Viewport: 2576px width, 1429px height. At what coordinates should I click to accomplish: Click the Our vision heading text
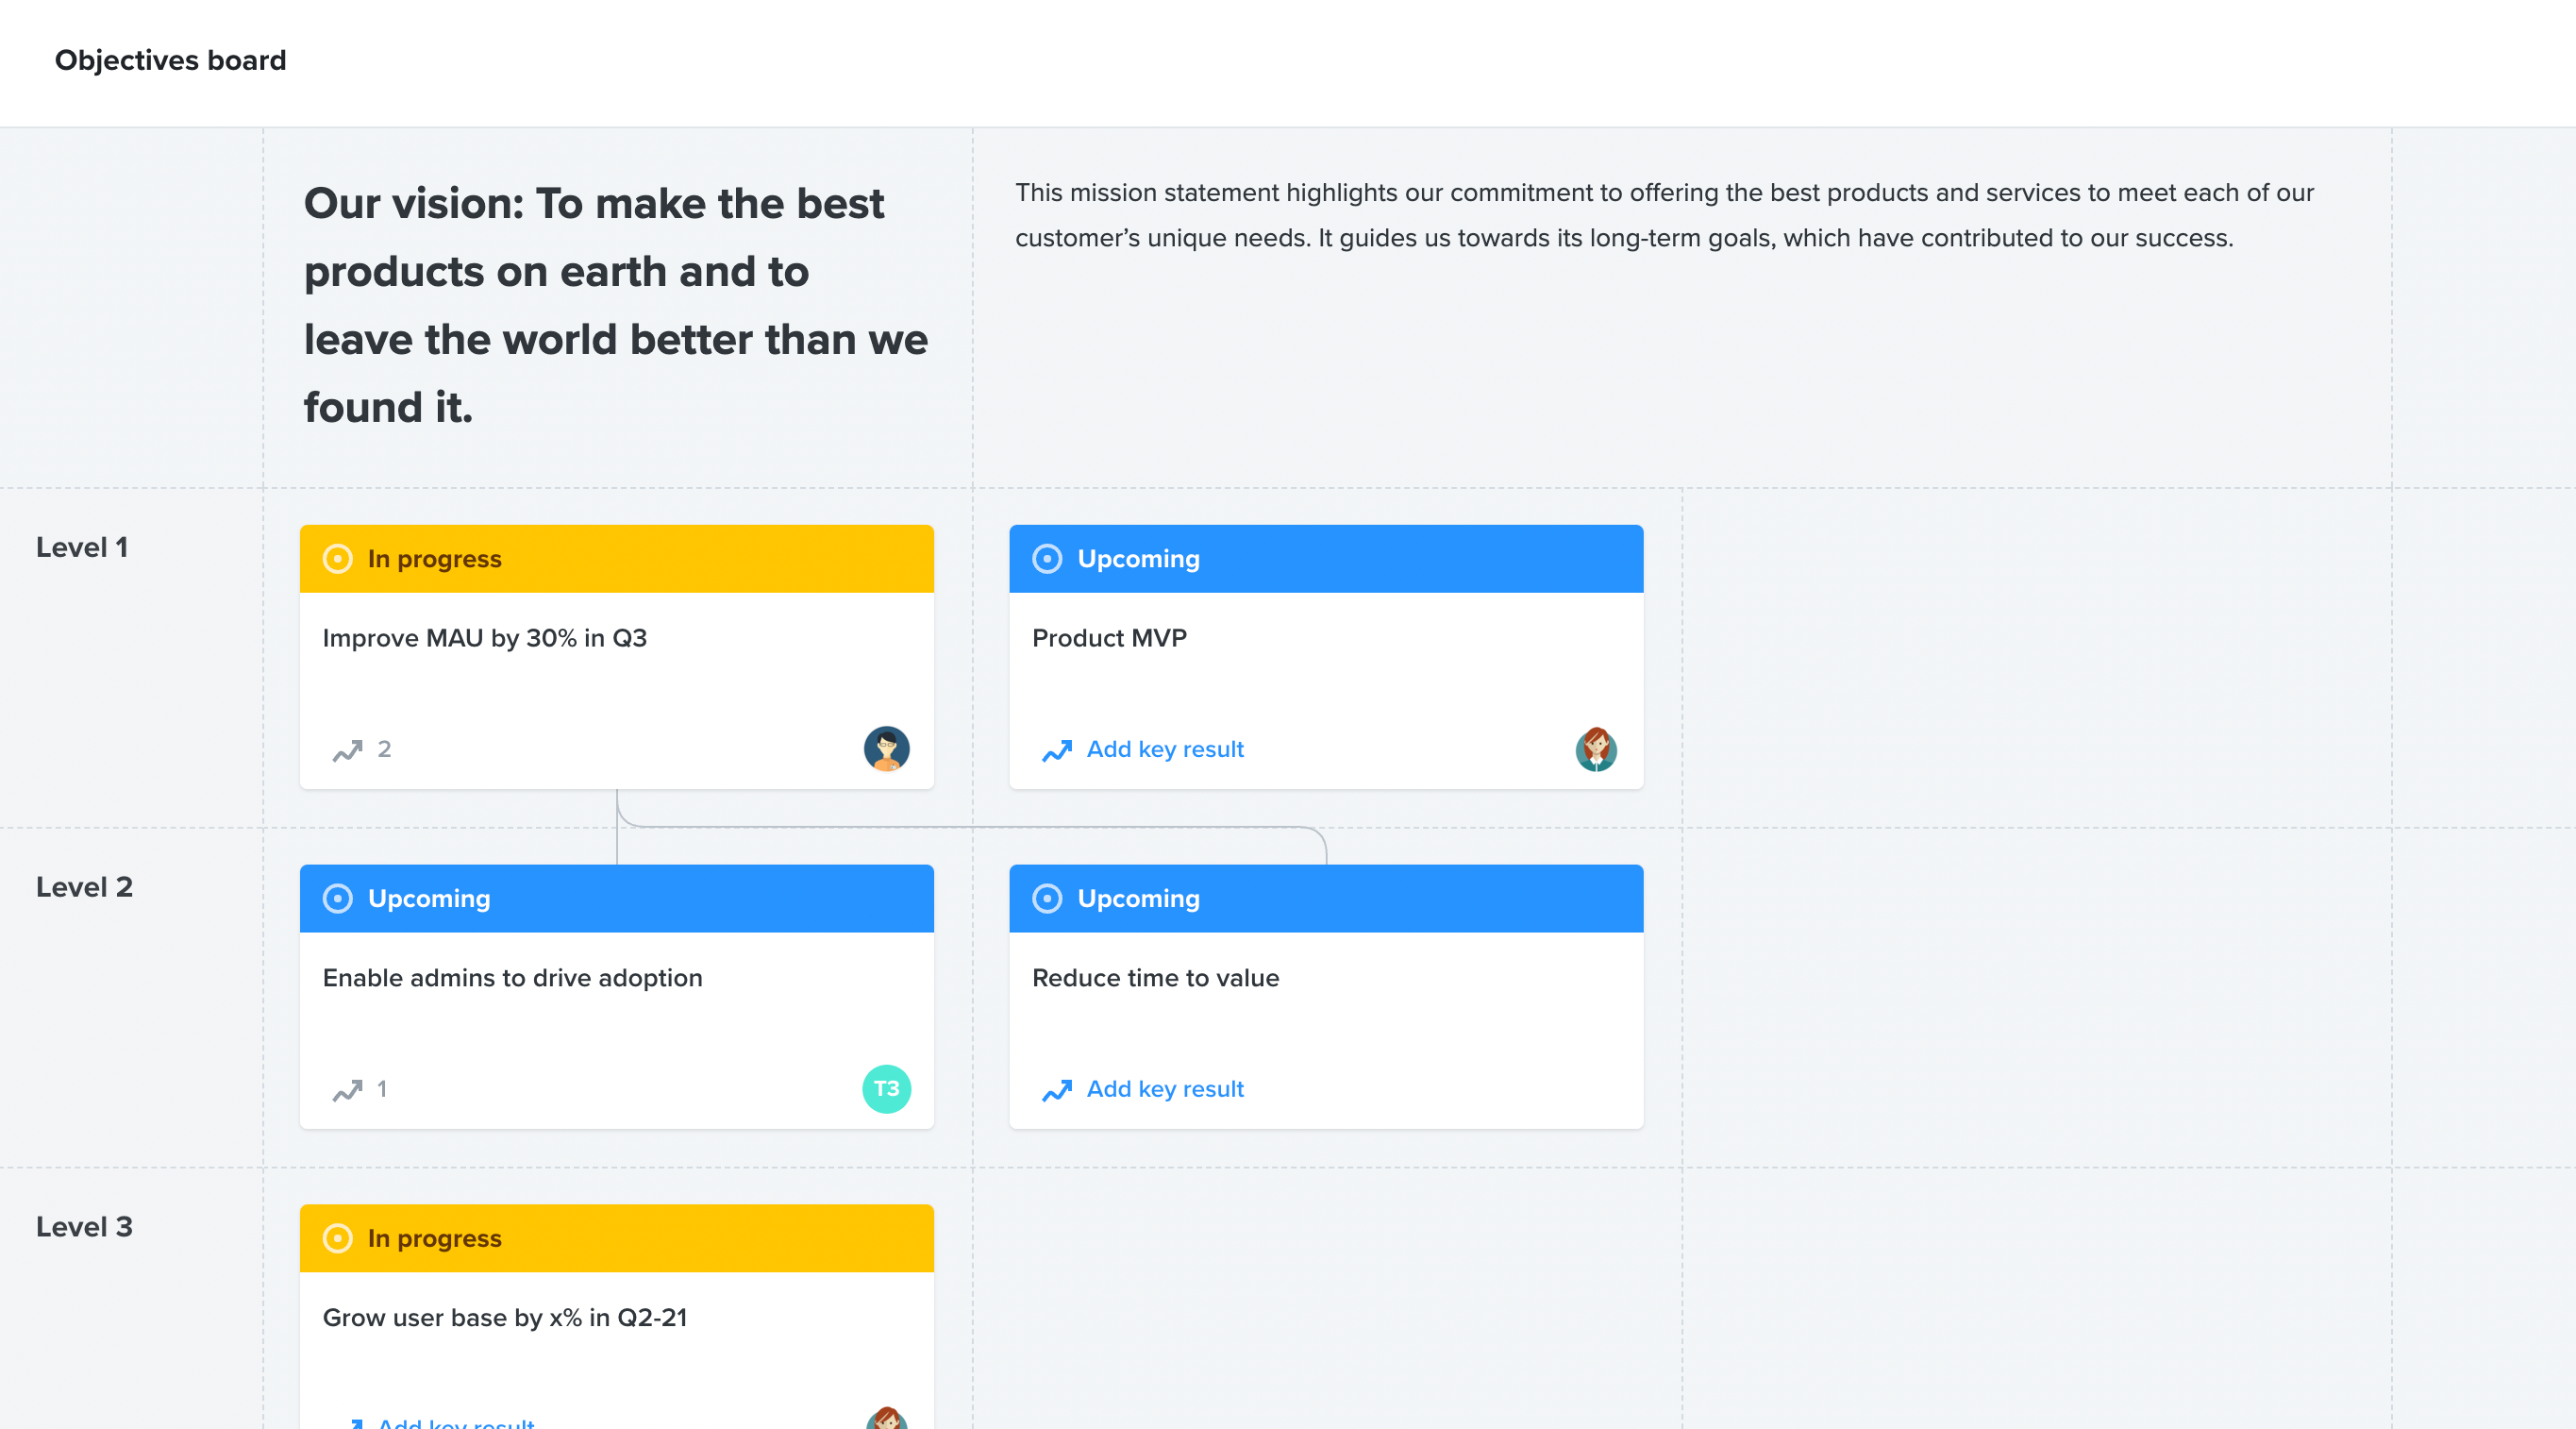pyautogui.click(x=616, y=305)
